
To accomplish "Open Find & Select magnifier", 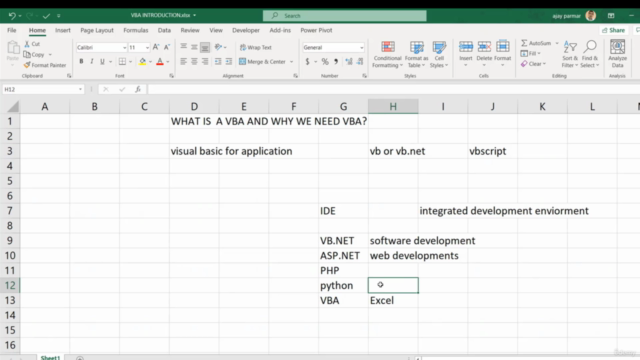I will (x=590, y=54).
